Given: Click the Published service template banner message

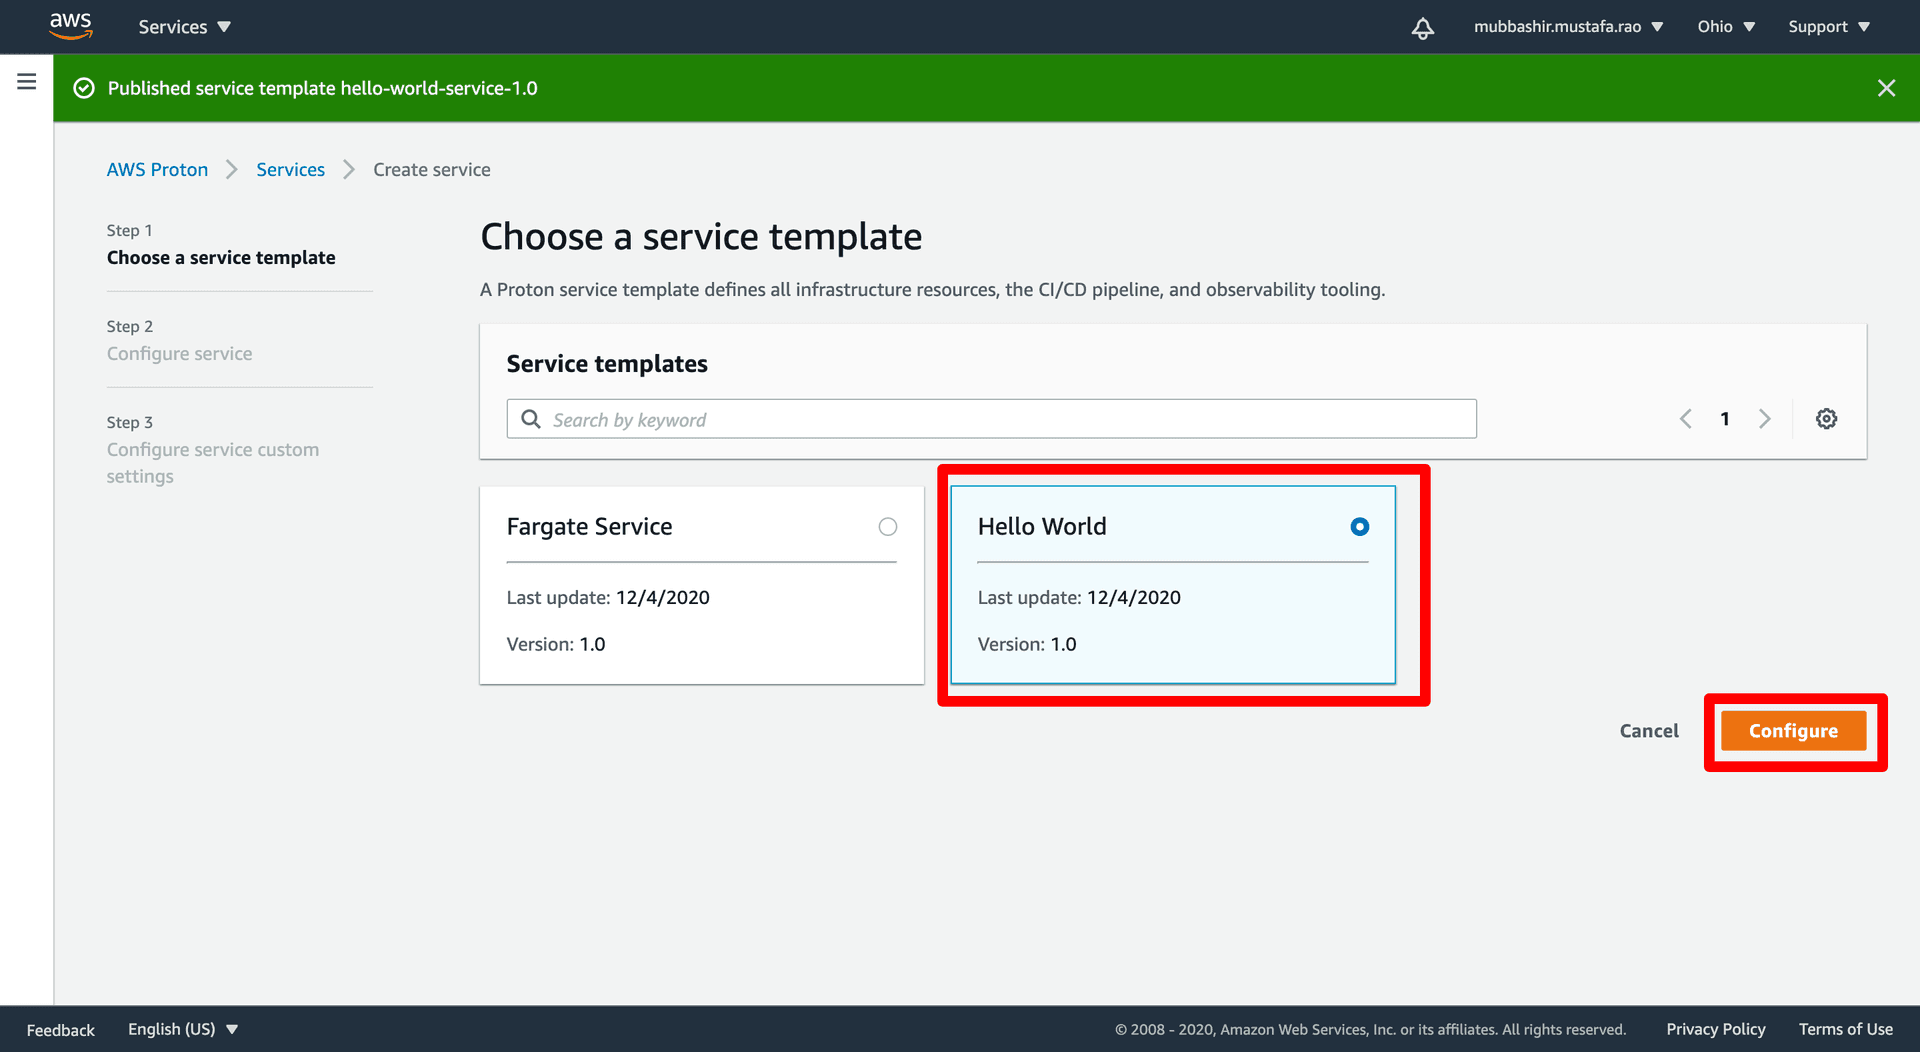Looking at the screenshot, I should pos(322,88).
